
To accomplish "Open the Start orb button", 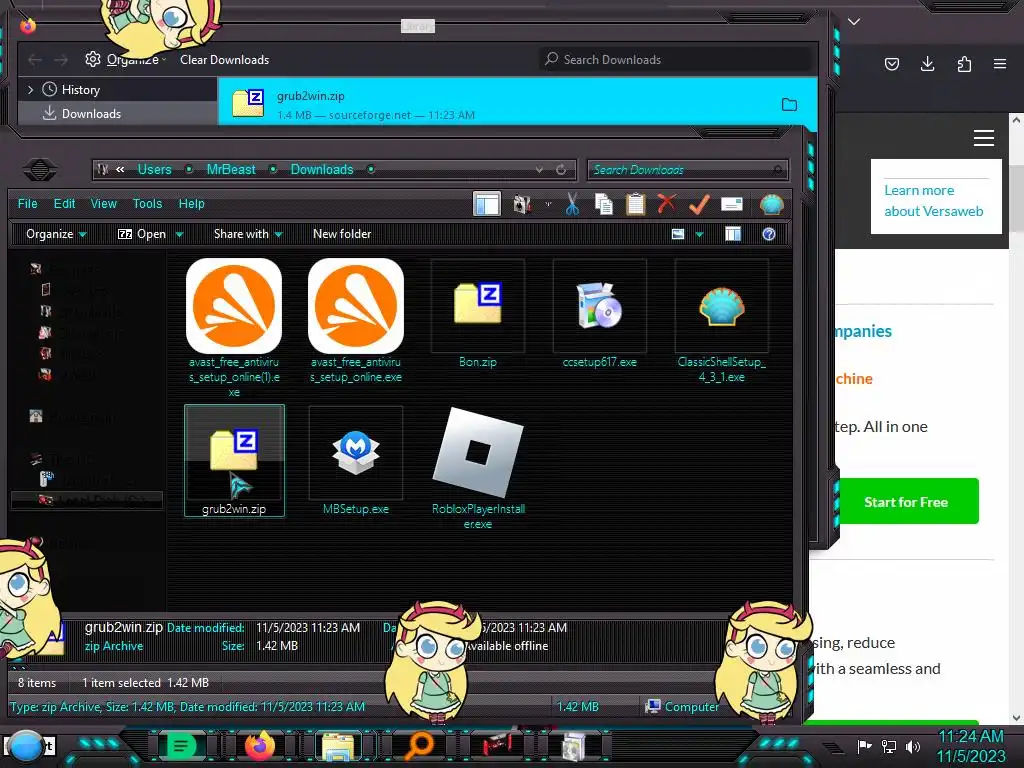I will pos(27,746).
